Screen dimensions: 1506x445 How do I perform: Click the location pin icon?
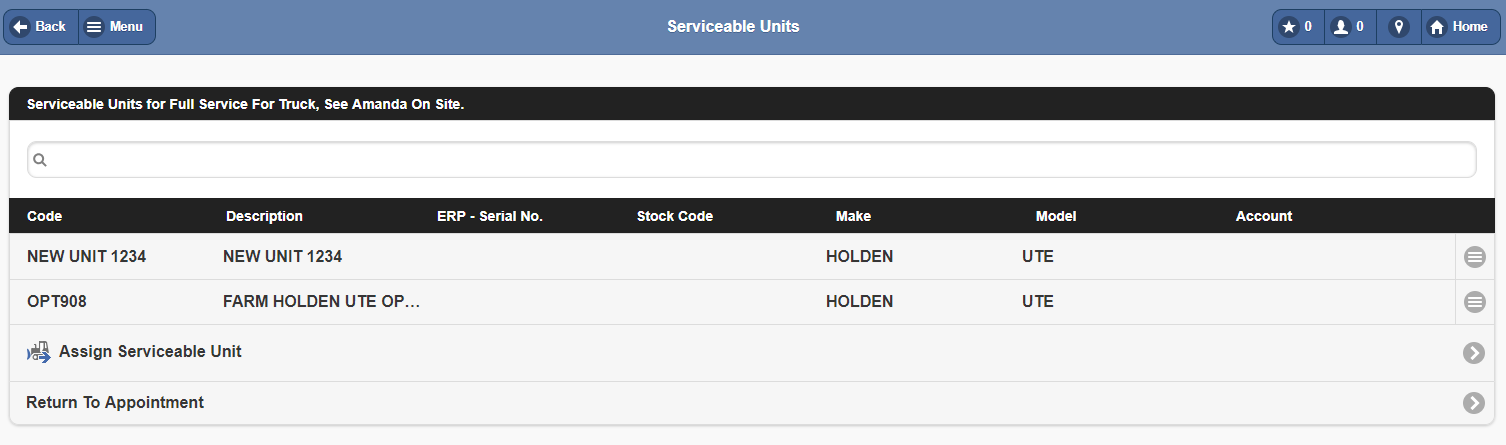pyautogui.click(x=1399, y=27)
